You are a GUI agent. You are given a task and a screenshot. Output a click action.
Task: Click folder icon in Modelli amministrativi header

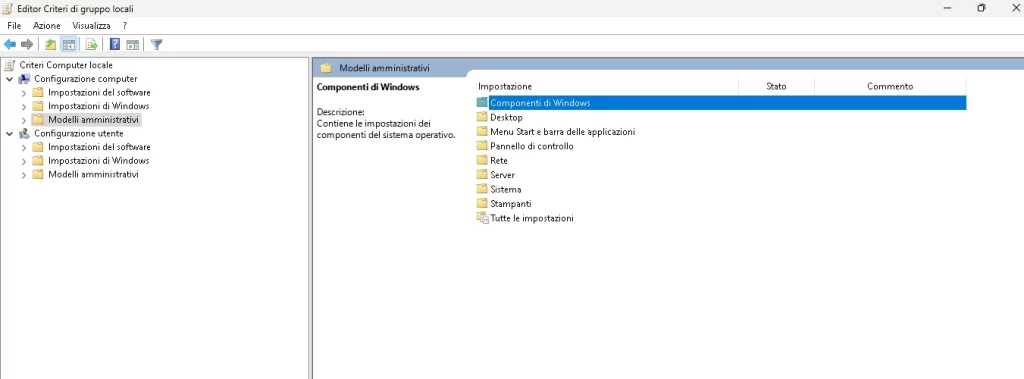click(x=327, y=68)
